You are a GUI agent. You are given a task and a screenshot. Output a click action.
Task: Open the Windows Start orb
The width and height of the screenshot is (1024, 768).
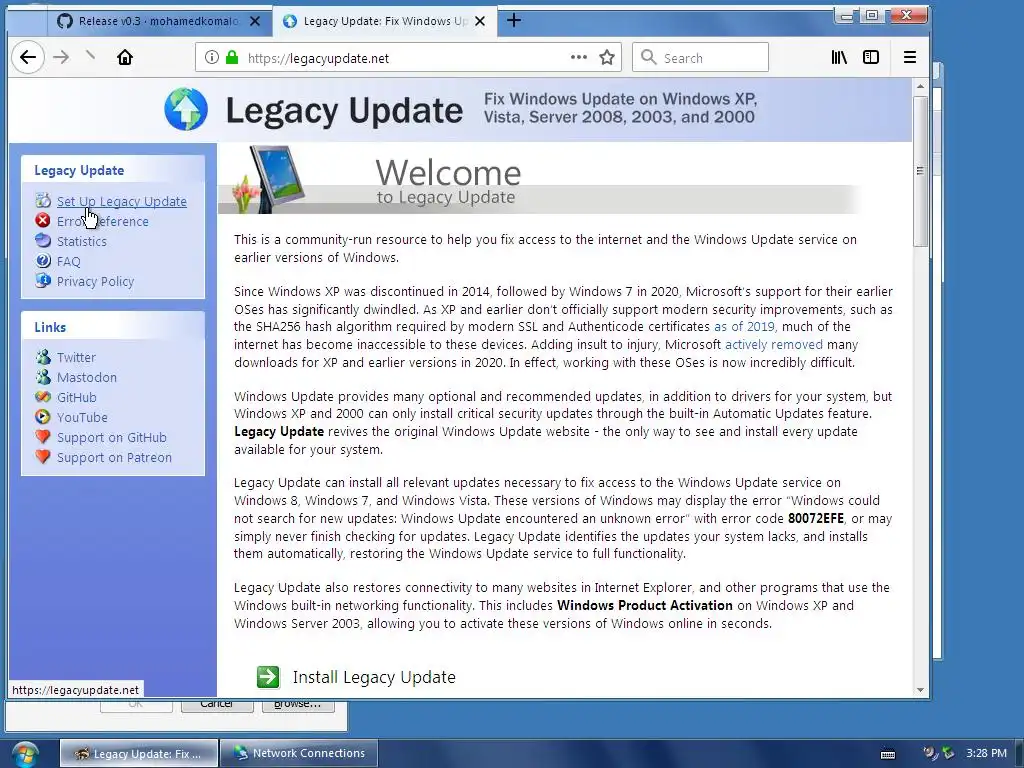click(25, 754)
